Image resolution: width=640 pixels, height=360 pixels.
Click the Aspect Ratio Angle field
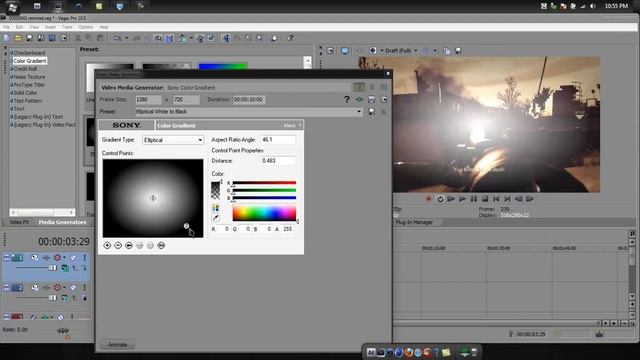278,140
